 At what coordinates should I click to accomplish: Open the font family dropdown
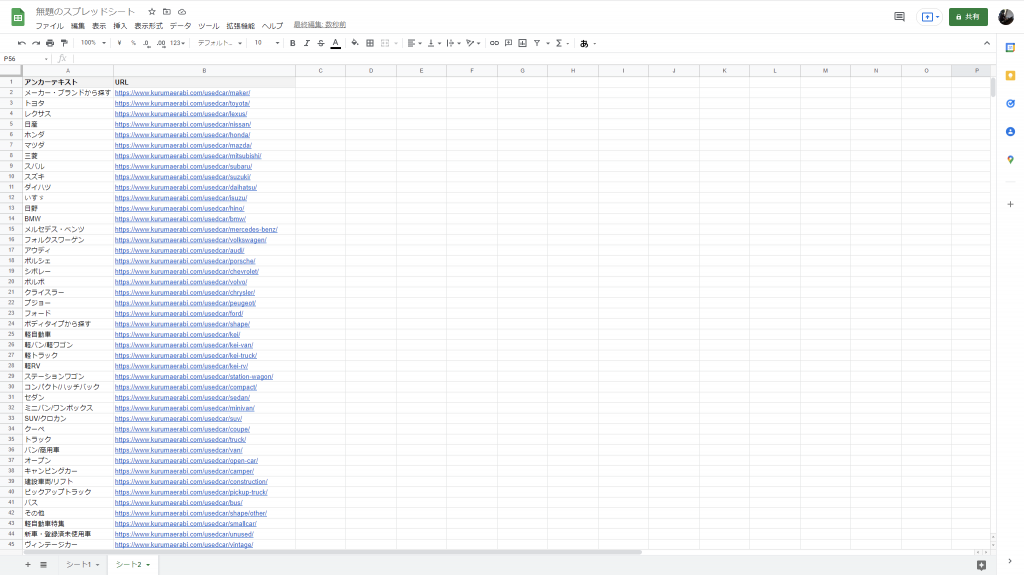pyautogui.click(x=219, y=43)
